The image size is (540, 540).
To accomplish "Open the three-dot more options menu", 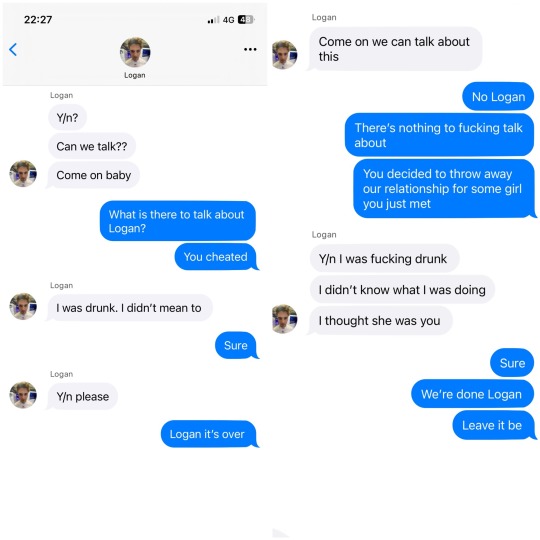I will pyautogui.click(x=250, y=49).
